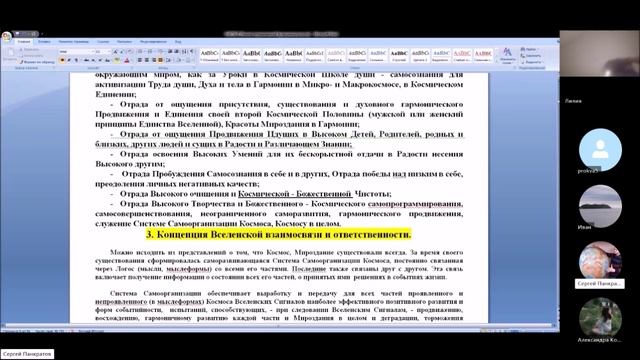640x360 pixels.
Task: Switch to the Вставка ribbon tab
Action: (x=44, y=42)
